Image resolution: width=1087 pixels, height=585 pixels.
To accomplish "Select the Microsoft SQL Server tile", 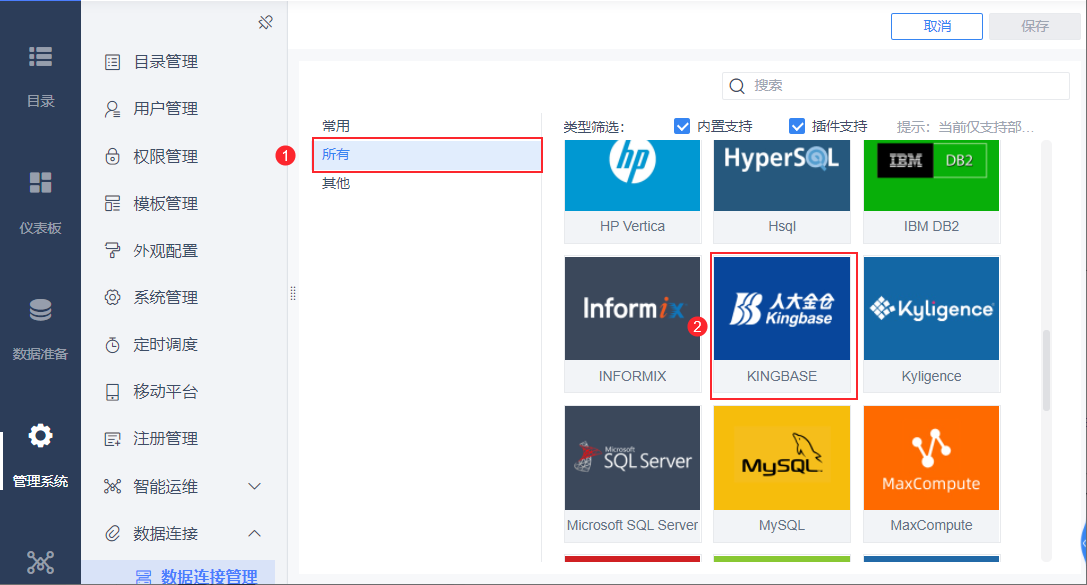I will click(632, 473).
